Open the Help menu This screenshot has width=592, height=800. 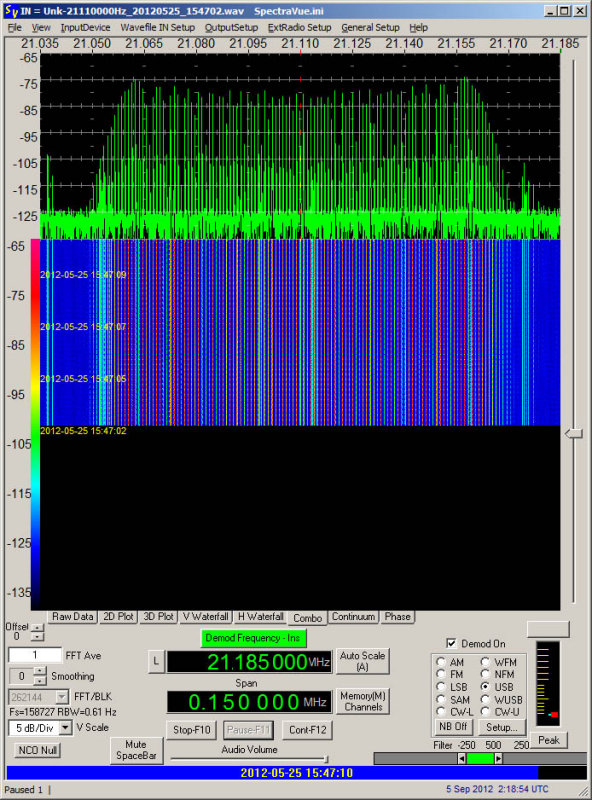418,28
